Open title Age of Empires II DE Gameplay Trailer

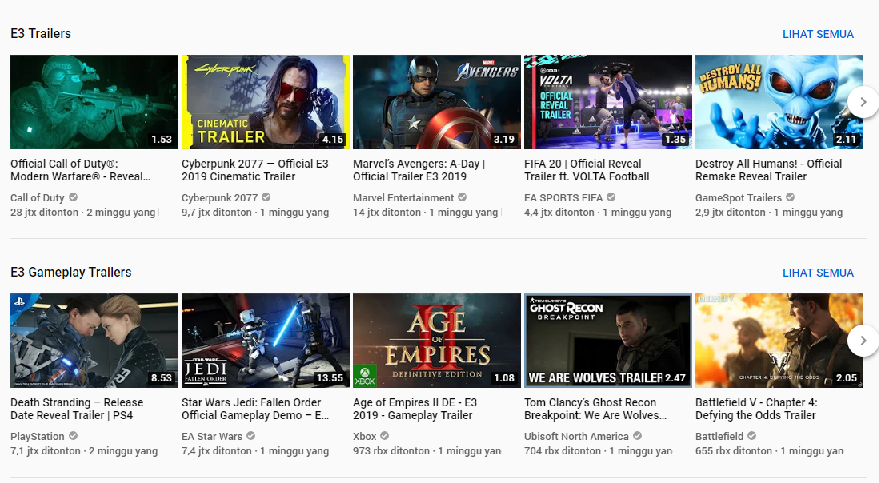(415, 409)
